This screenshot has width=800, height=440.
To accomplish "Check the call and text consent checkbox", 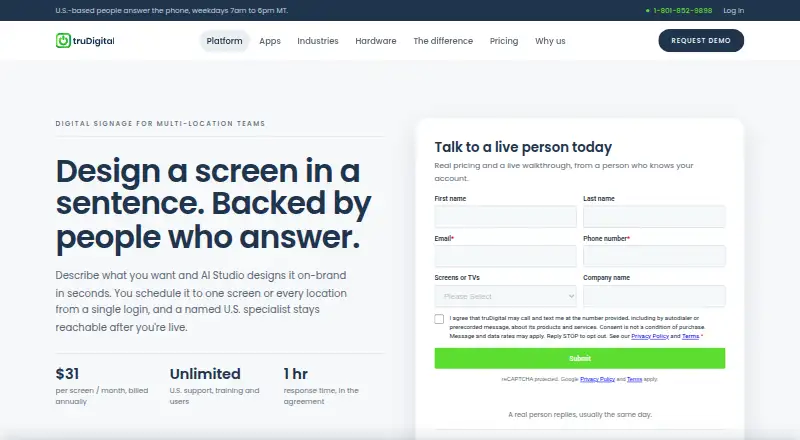I will click(x=439, y=319).
